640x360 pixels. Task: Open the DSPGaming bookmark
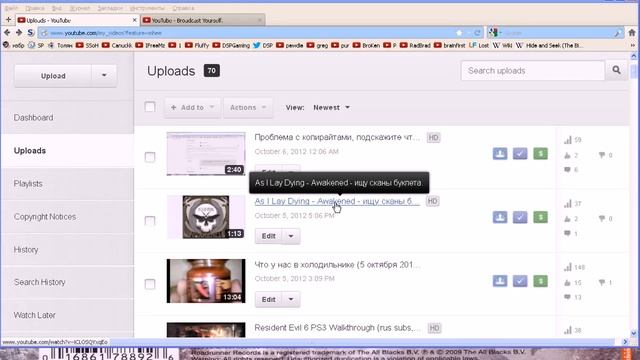point(231,45)
